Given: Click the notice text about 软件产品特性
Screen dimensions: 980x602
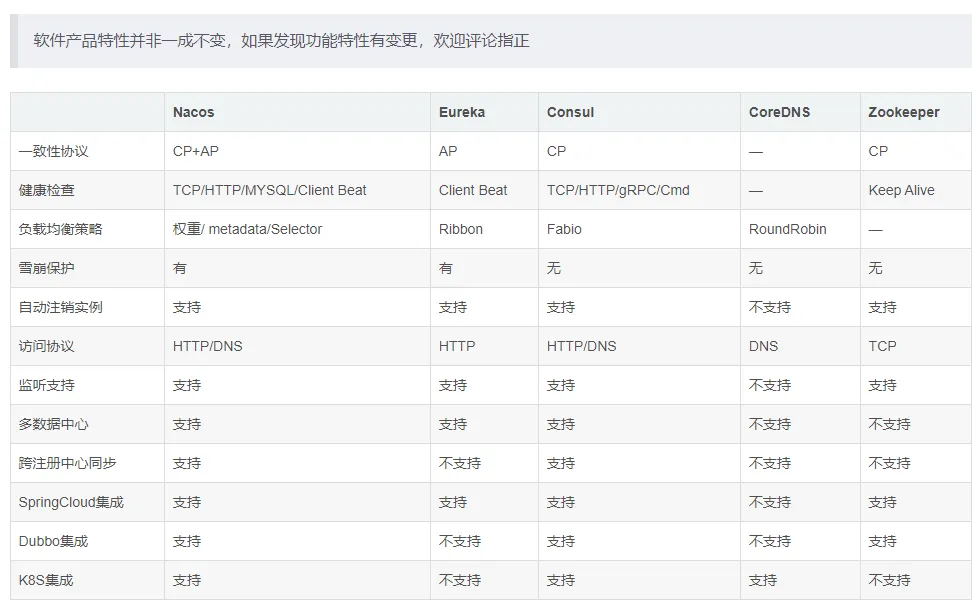Looking at the screenshot, I should point(281,41).
